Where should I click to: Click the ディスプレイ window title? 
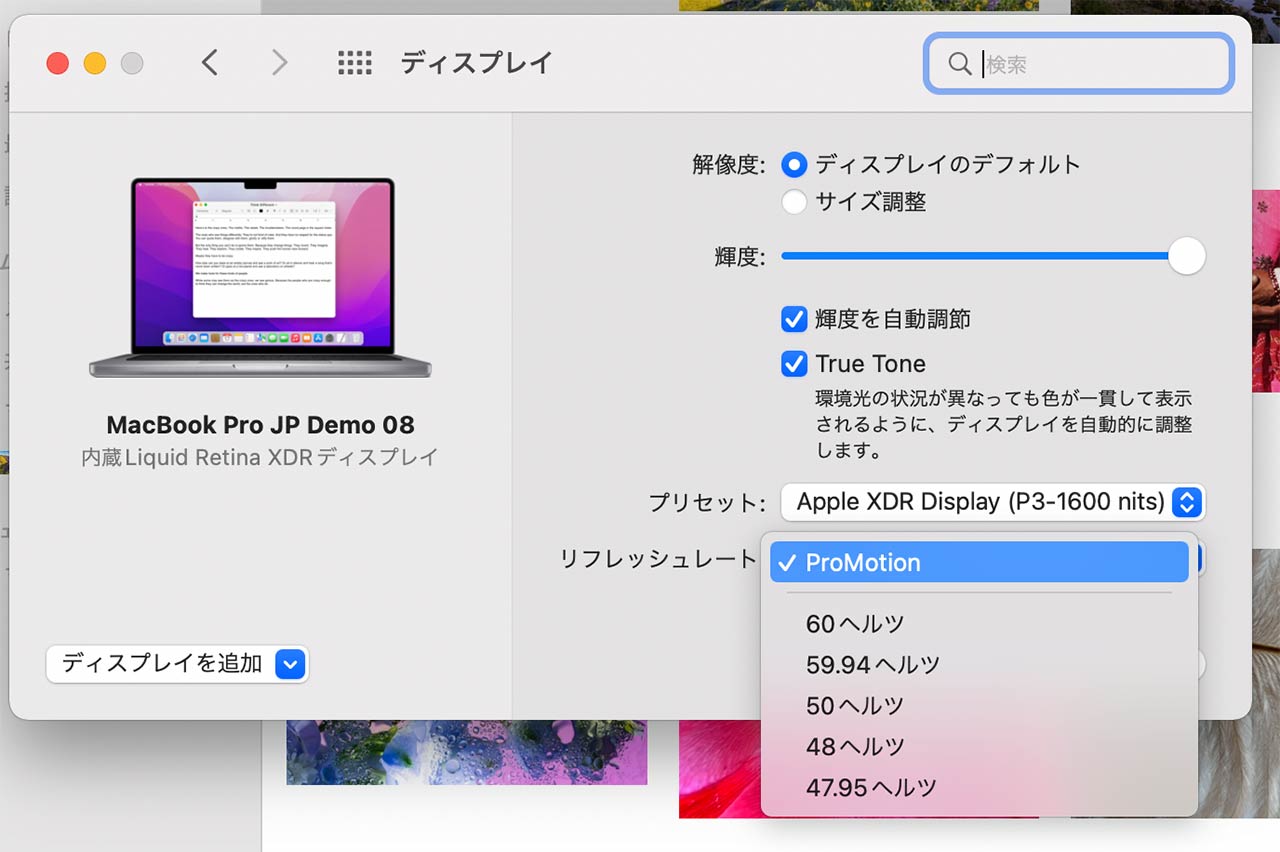click(476, 64)
